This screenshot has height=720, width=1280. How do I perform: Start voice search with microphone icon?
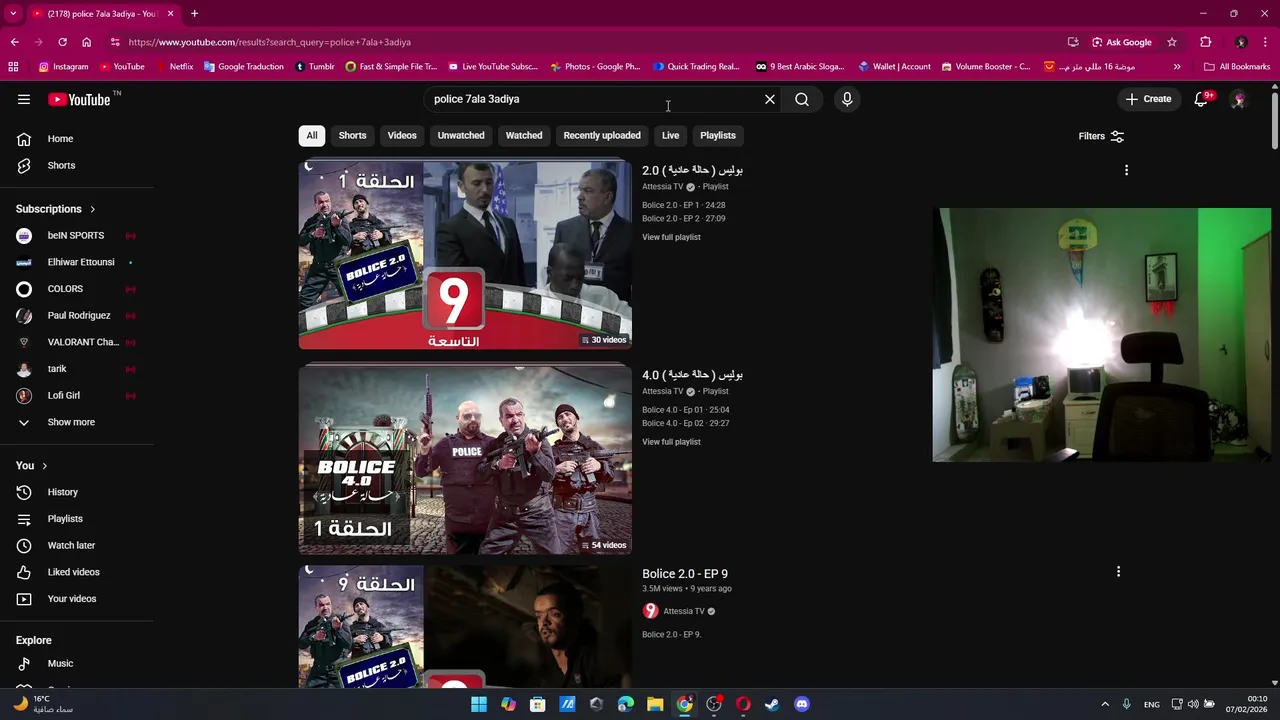847,99
